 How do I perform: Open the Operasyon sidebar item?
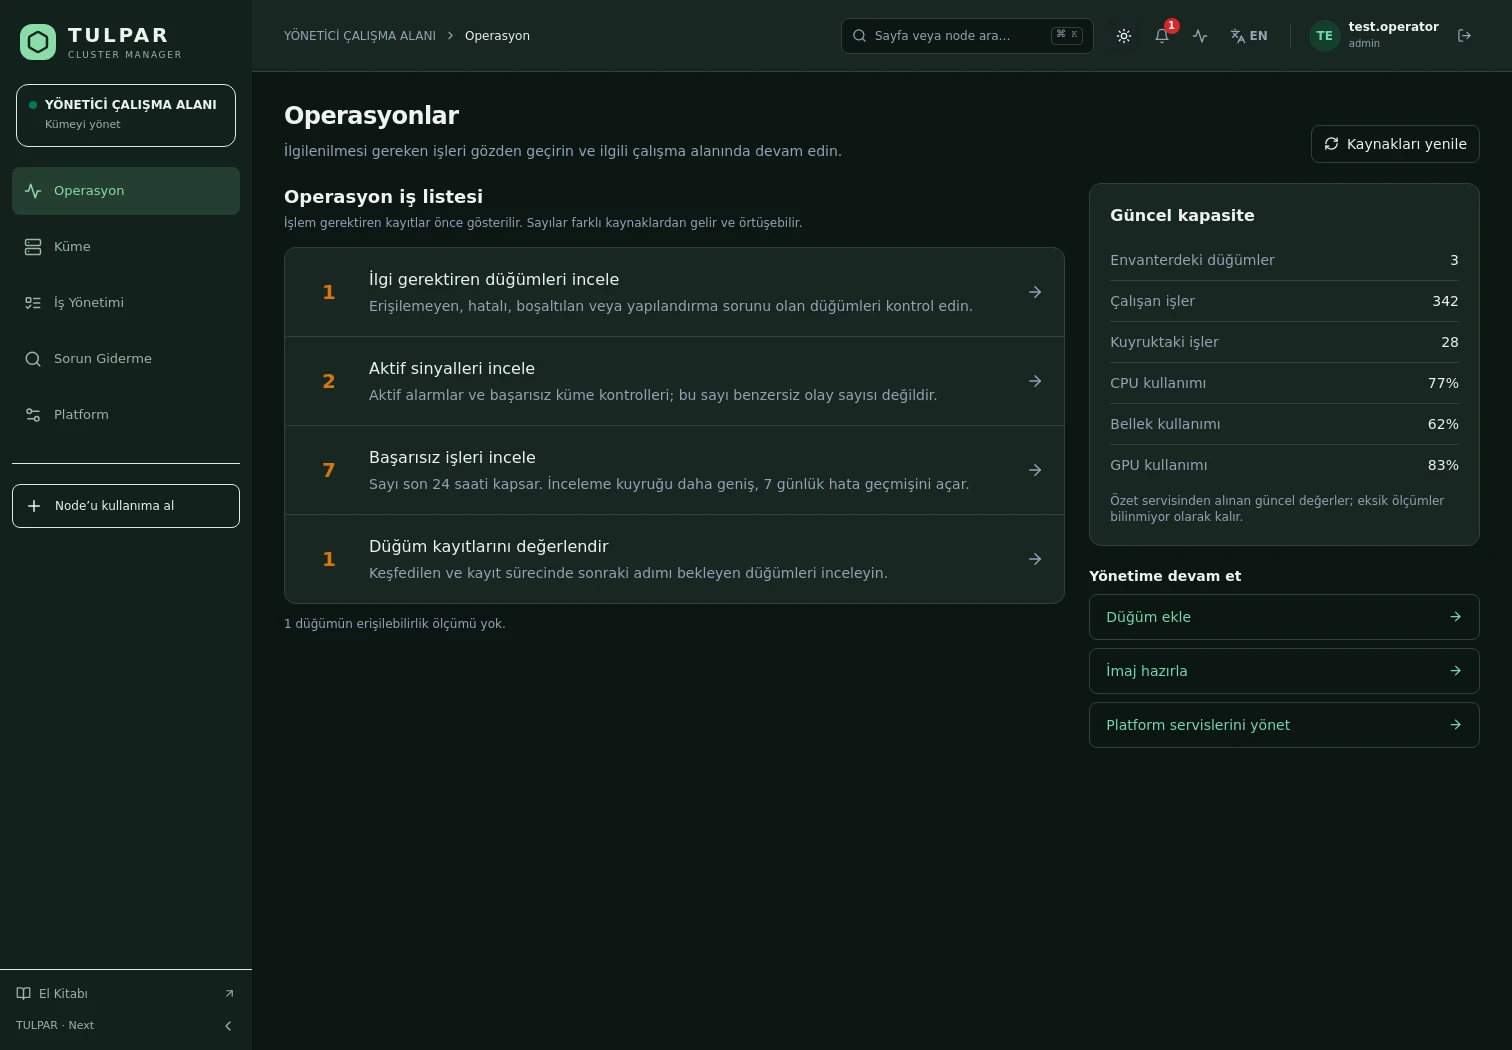[126, 191]
